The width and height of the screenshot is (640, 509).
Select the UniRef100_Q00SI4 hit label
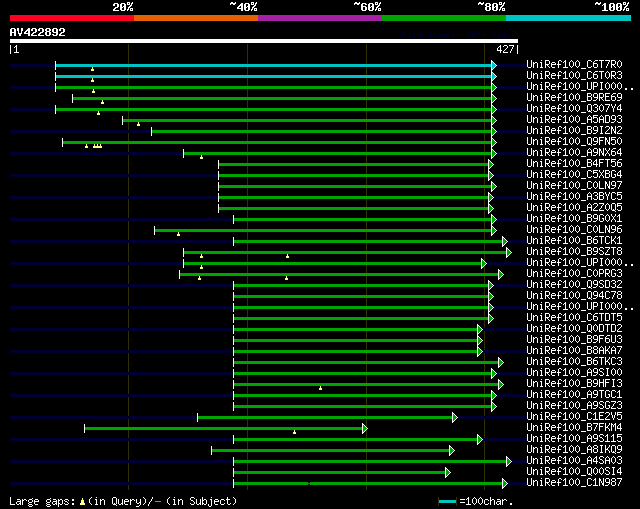(x=574, y=472)
